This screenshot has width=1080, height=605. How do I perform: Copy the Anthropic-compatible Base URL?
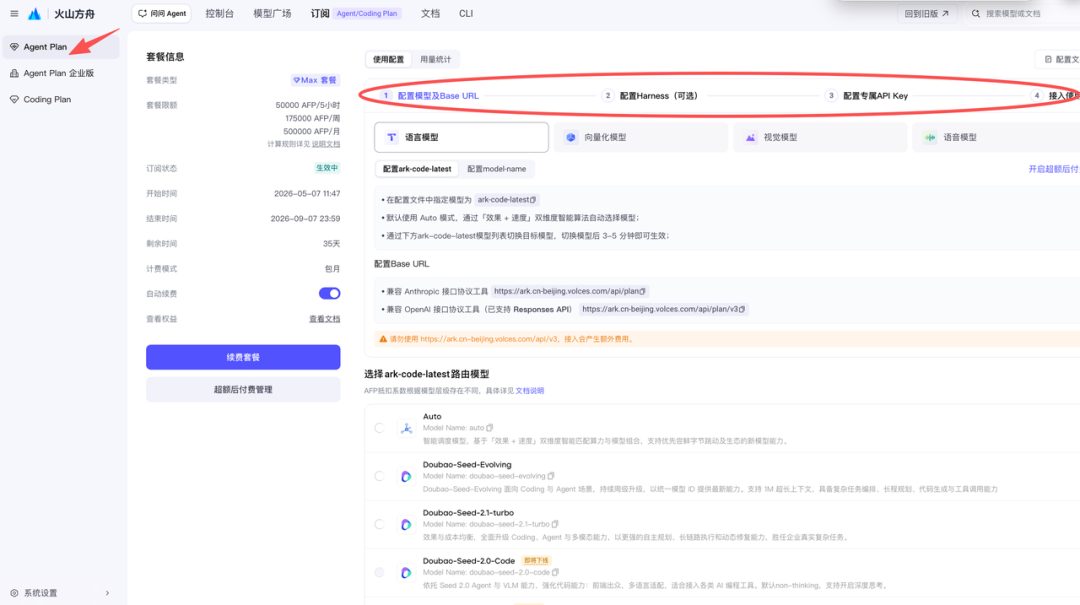tap(643, 291)
